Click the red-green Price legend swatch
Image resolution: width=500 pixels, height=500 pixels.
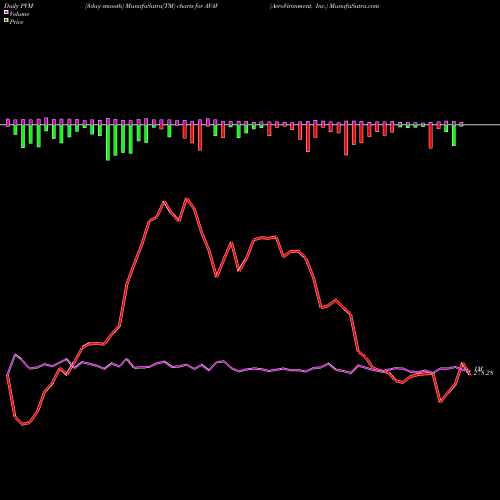point(6,21)
